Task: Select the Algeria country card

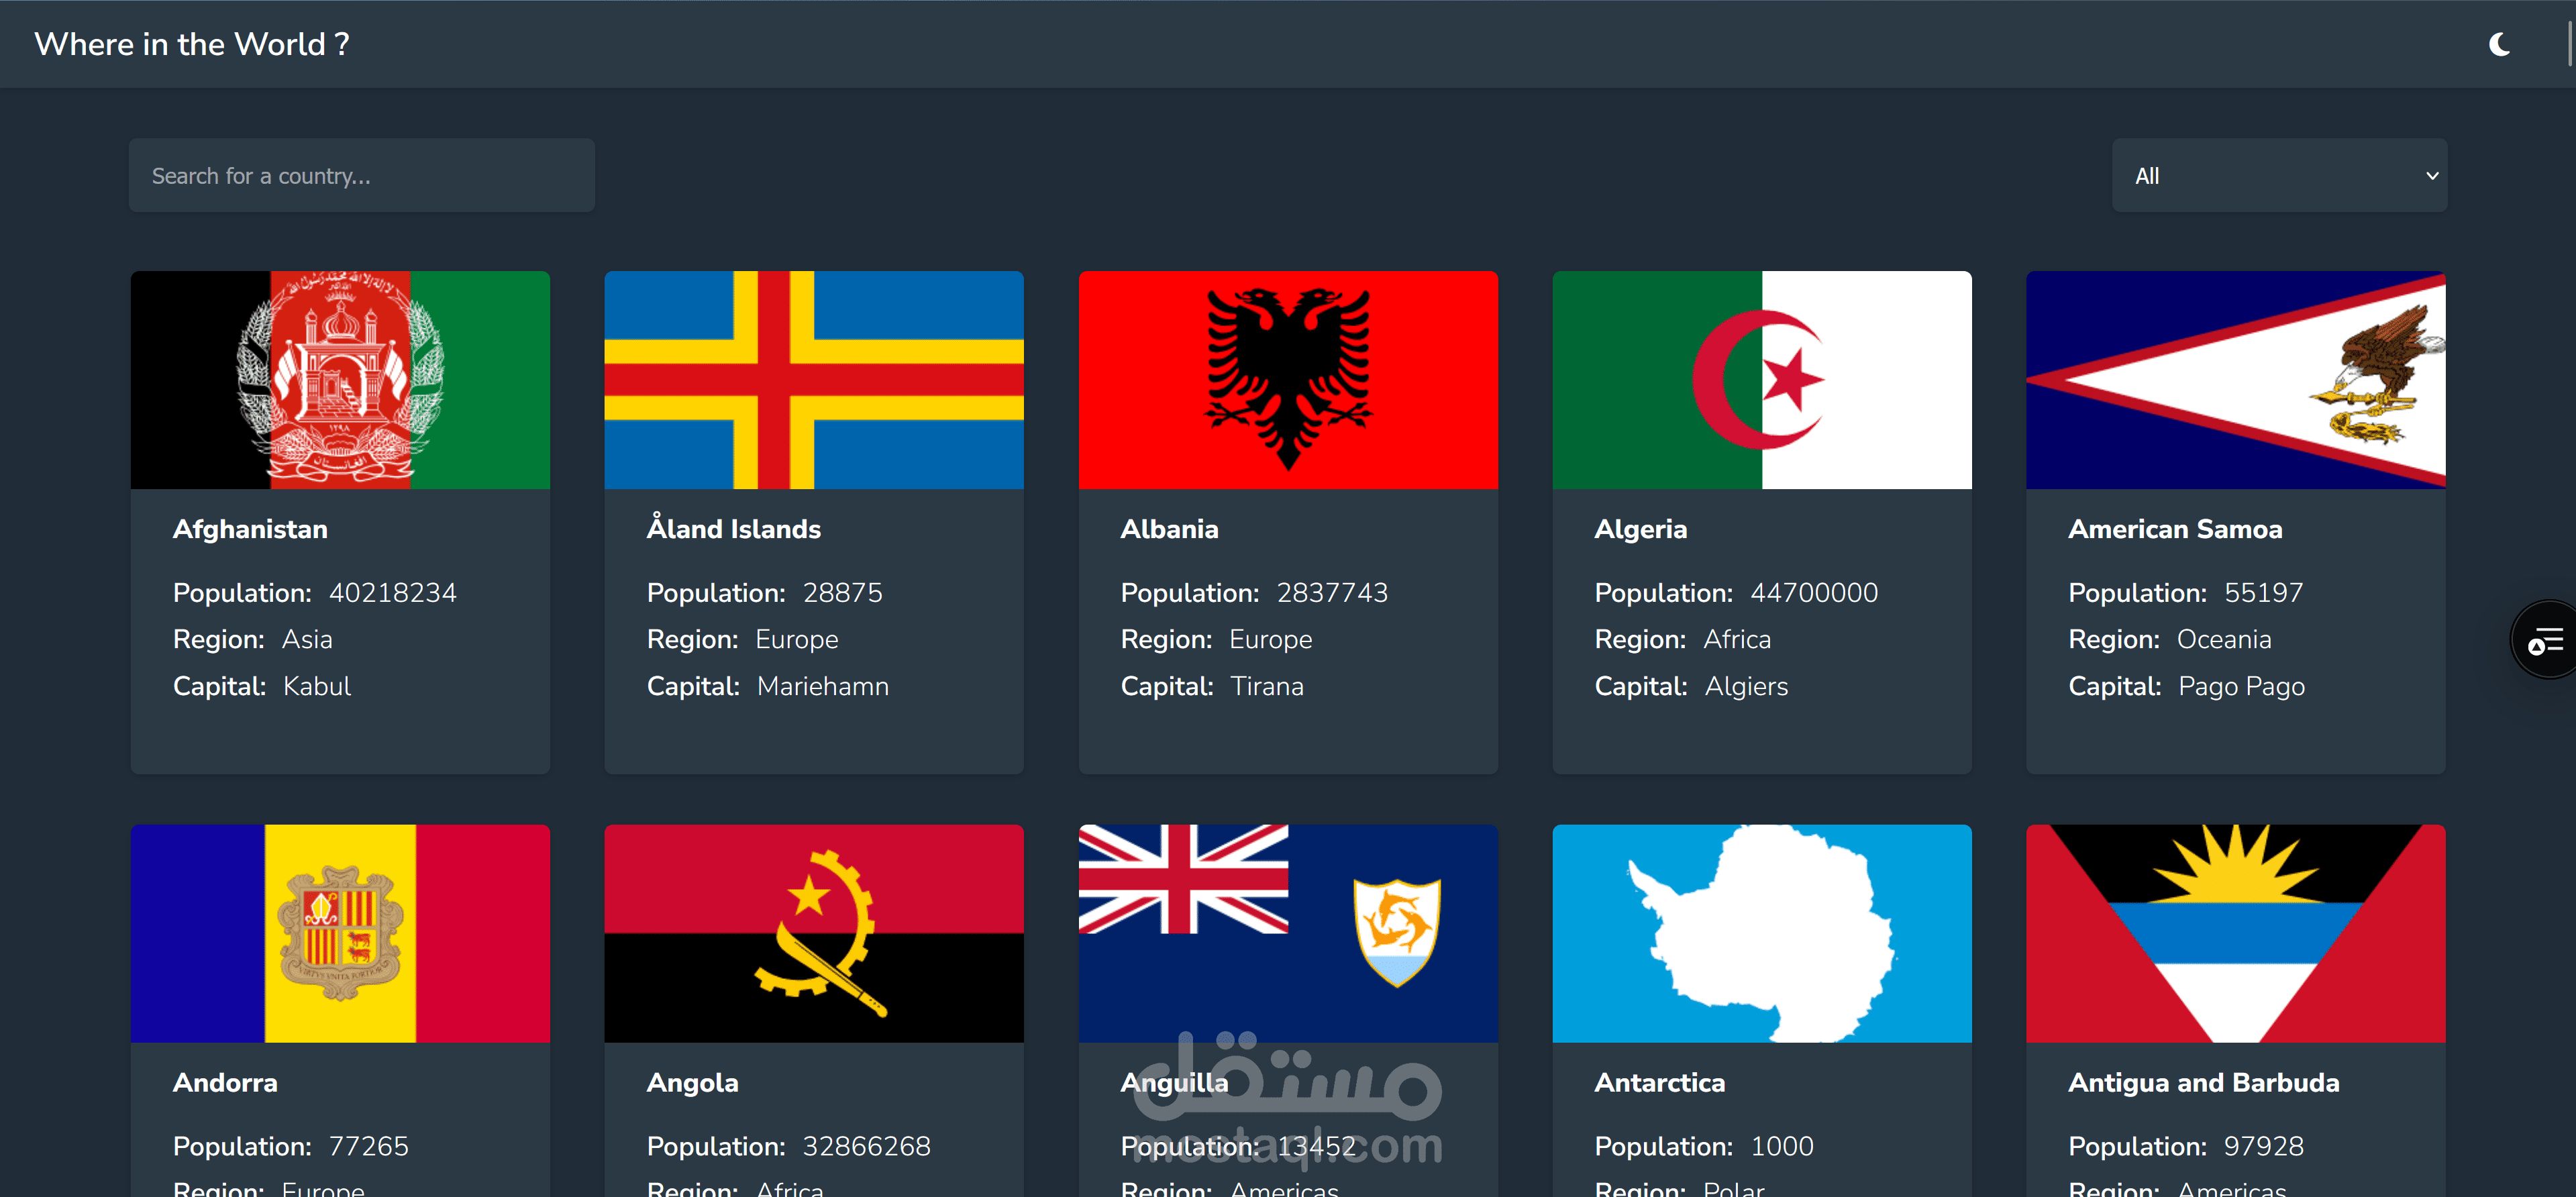Action: click(x=1762, y=620)
